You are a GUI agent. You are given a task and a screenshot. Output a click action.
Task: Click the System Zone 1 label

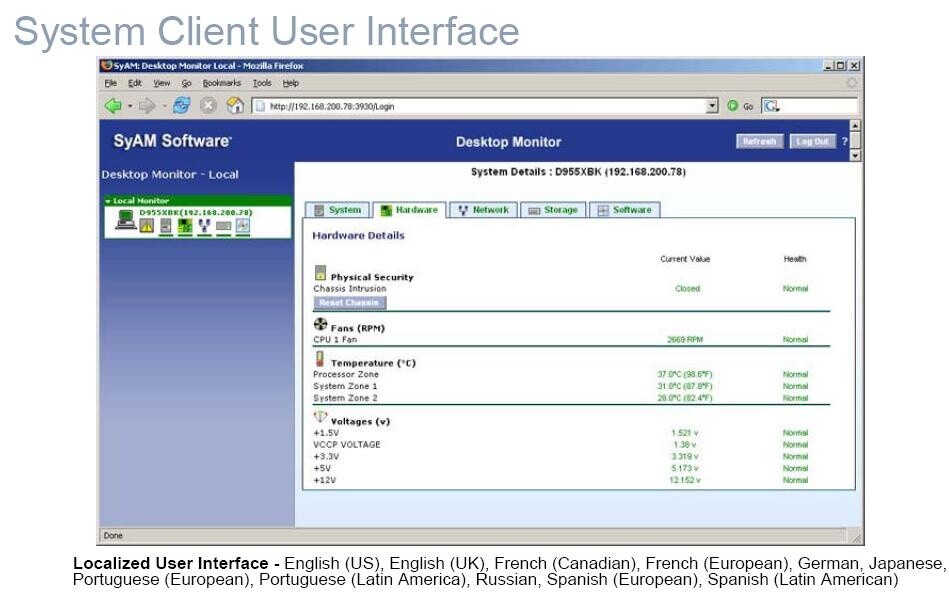(345, 386)
